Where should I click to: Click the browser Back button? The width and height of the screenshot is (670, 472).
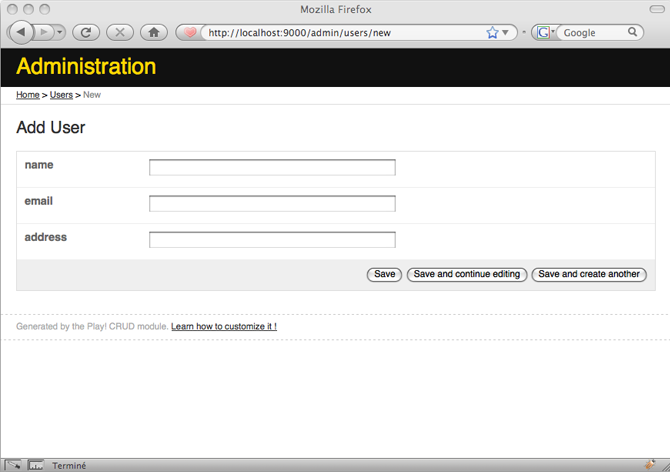tap(20, 32)
